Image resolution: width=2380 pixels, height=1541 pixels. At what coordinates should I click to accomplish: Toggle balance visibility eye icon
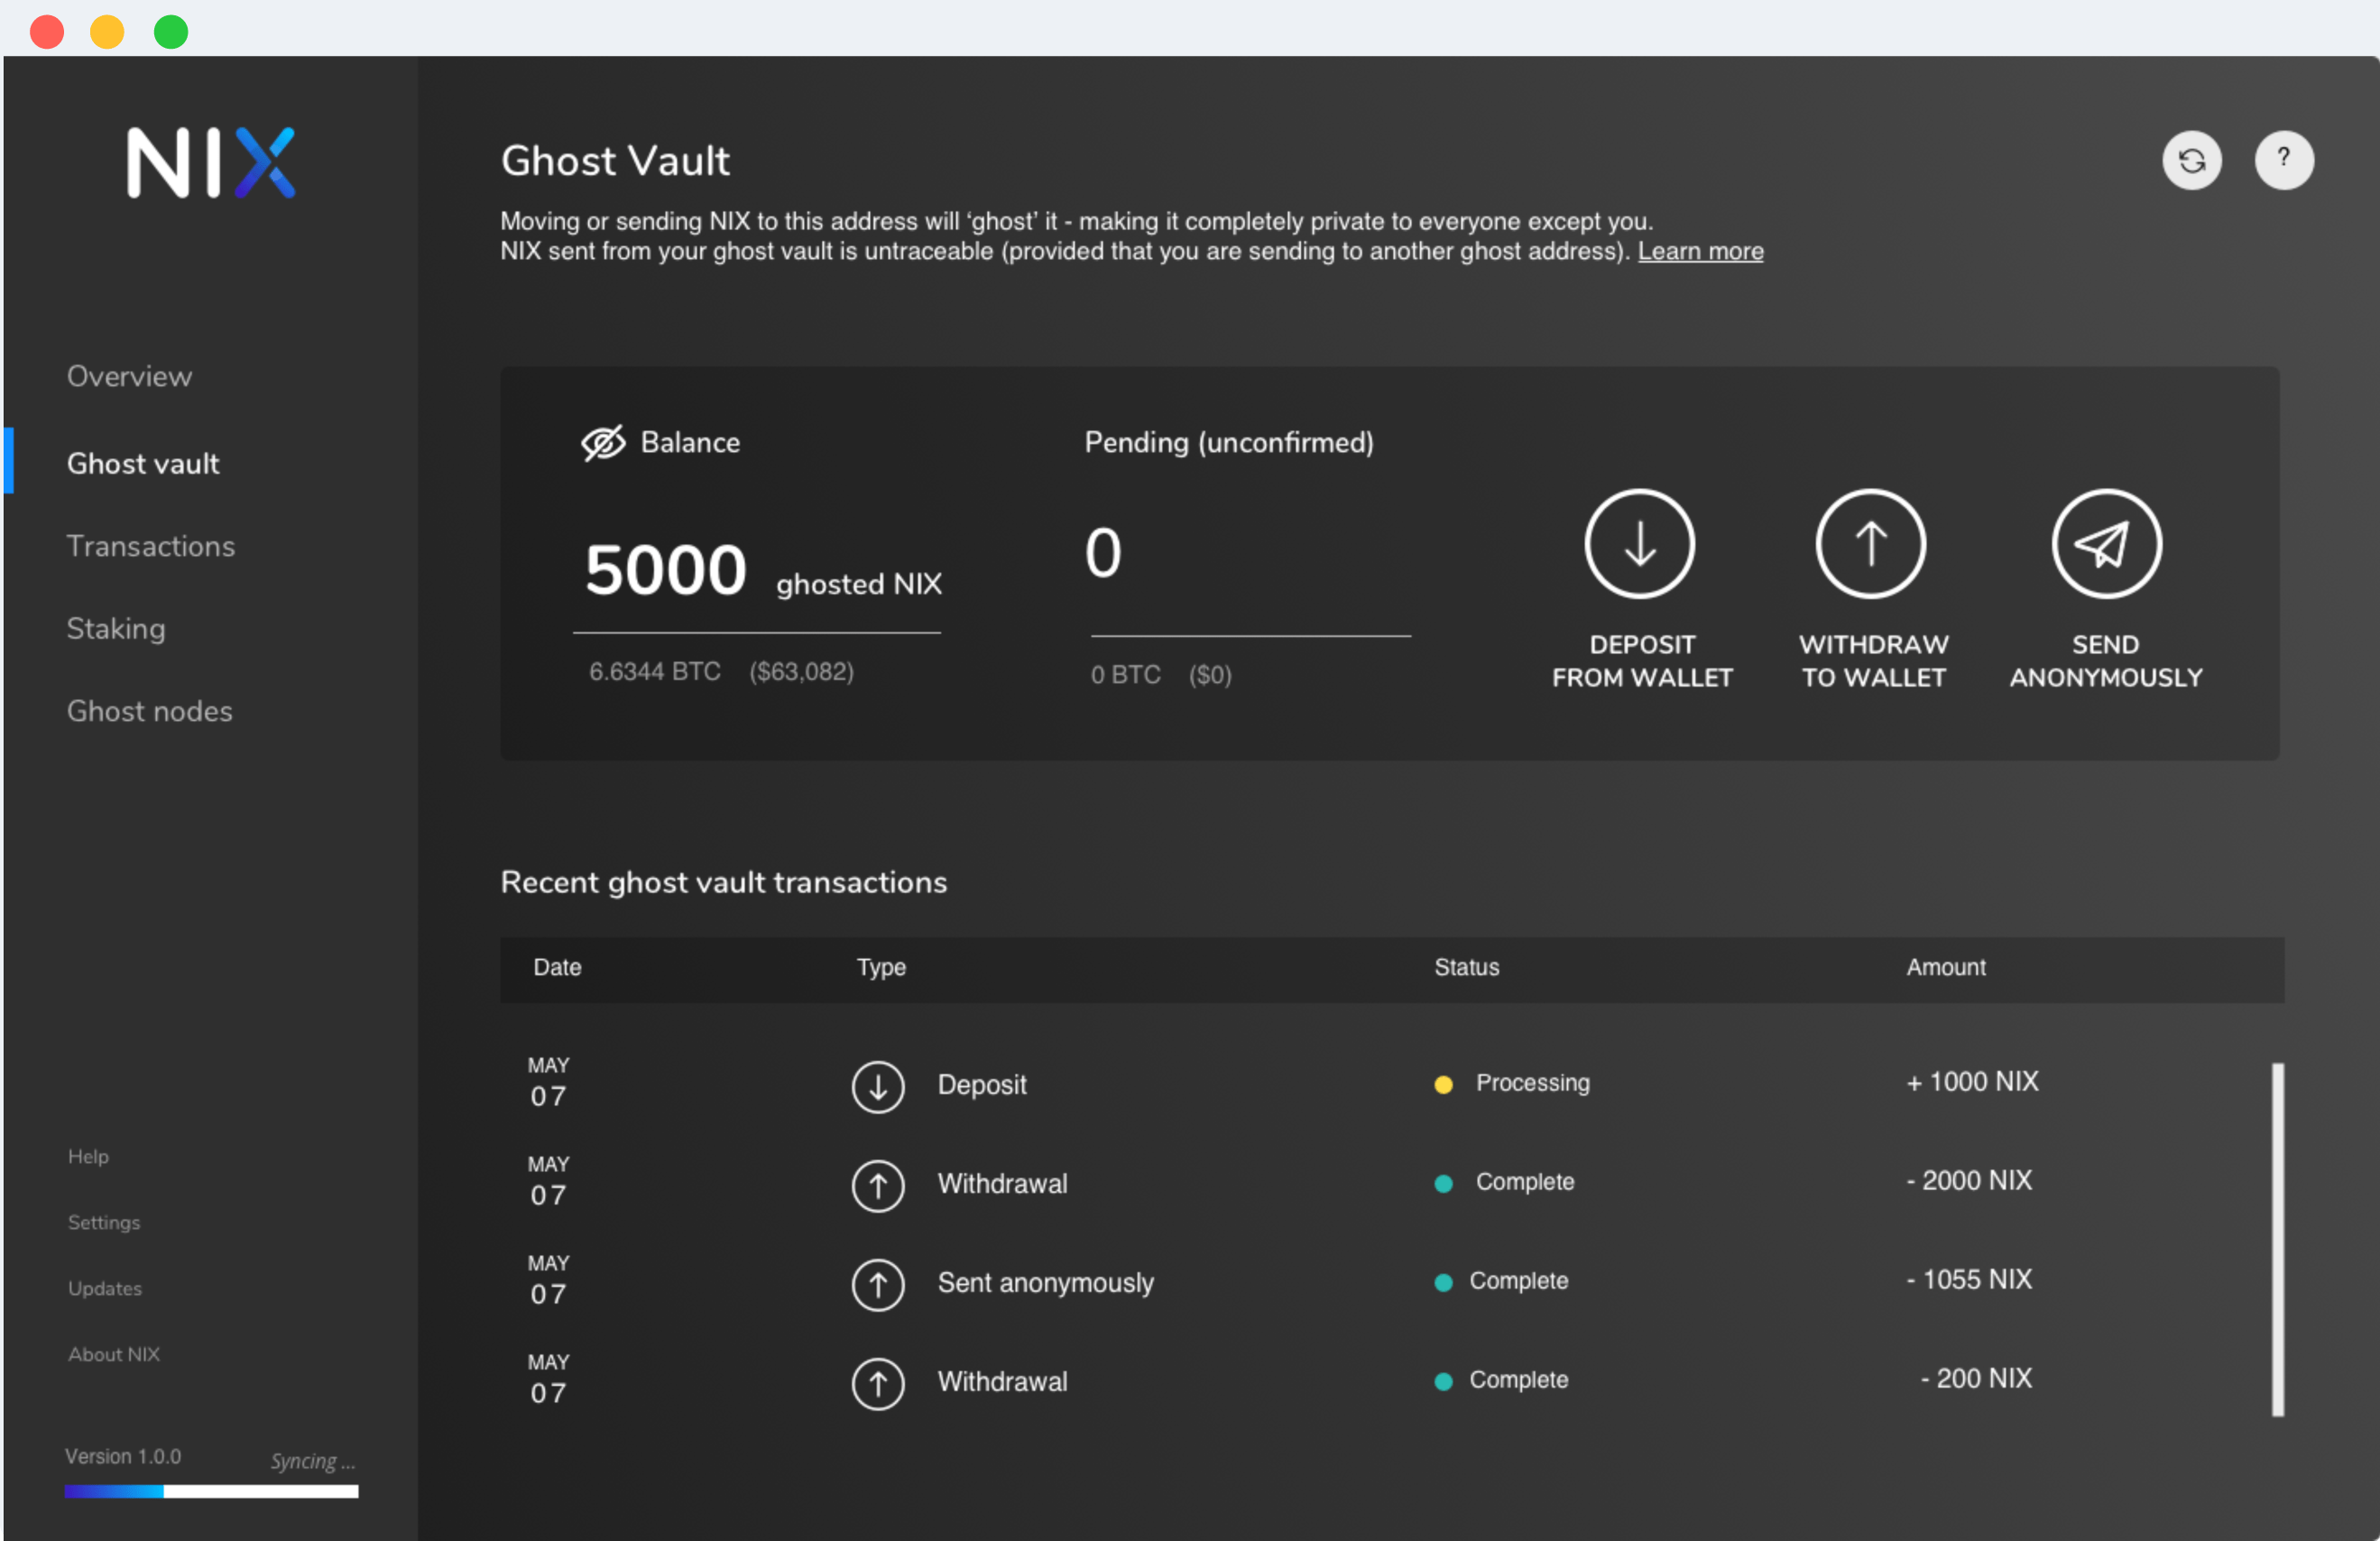(603, 443)
